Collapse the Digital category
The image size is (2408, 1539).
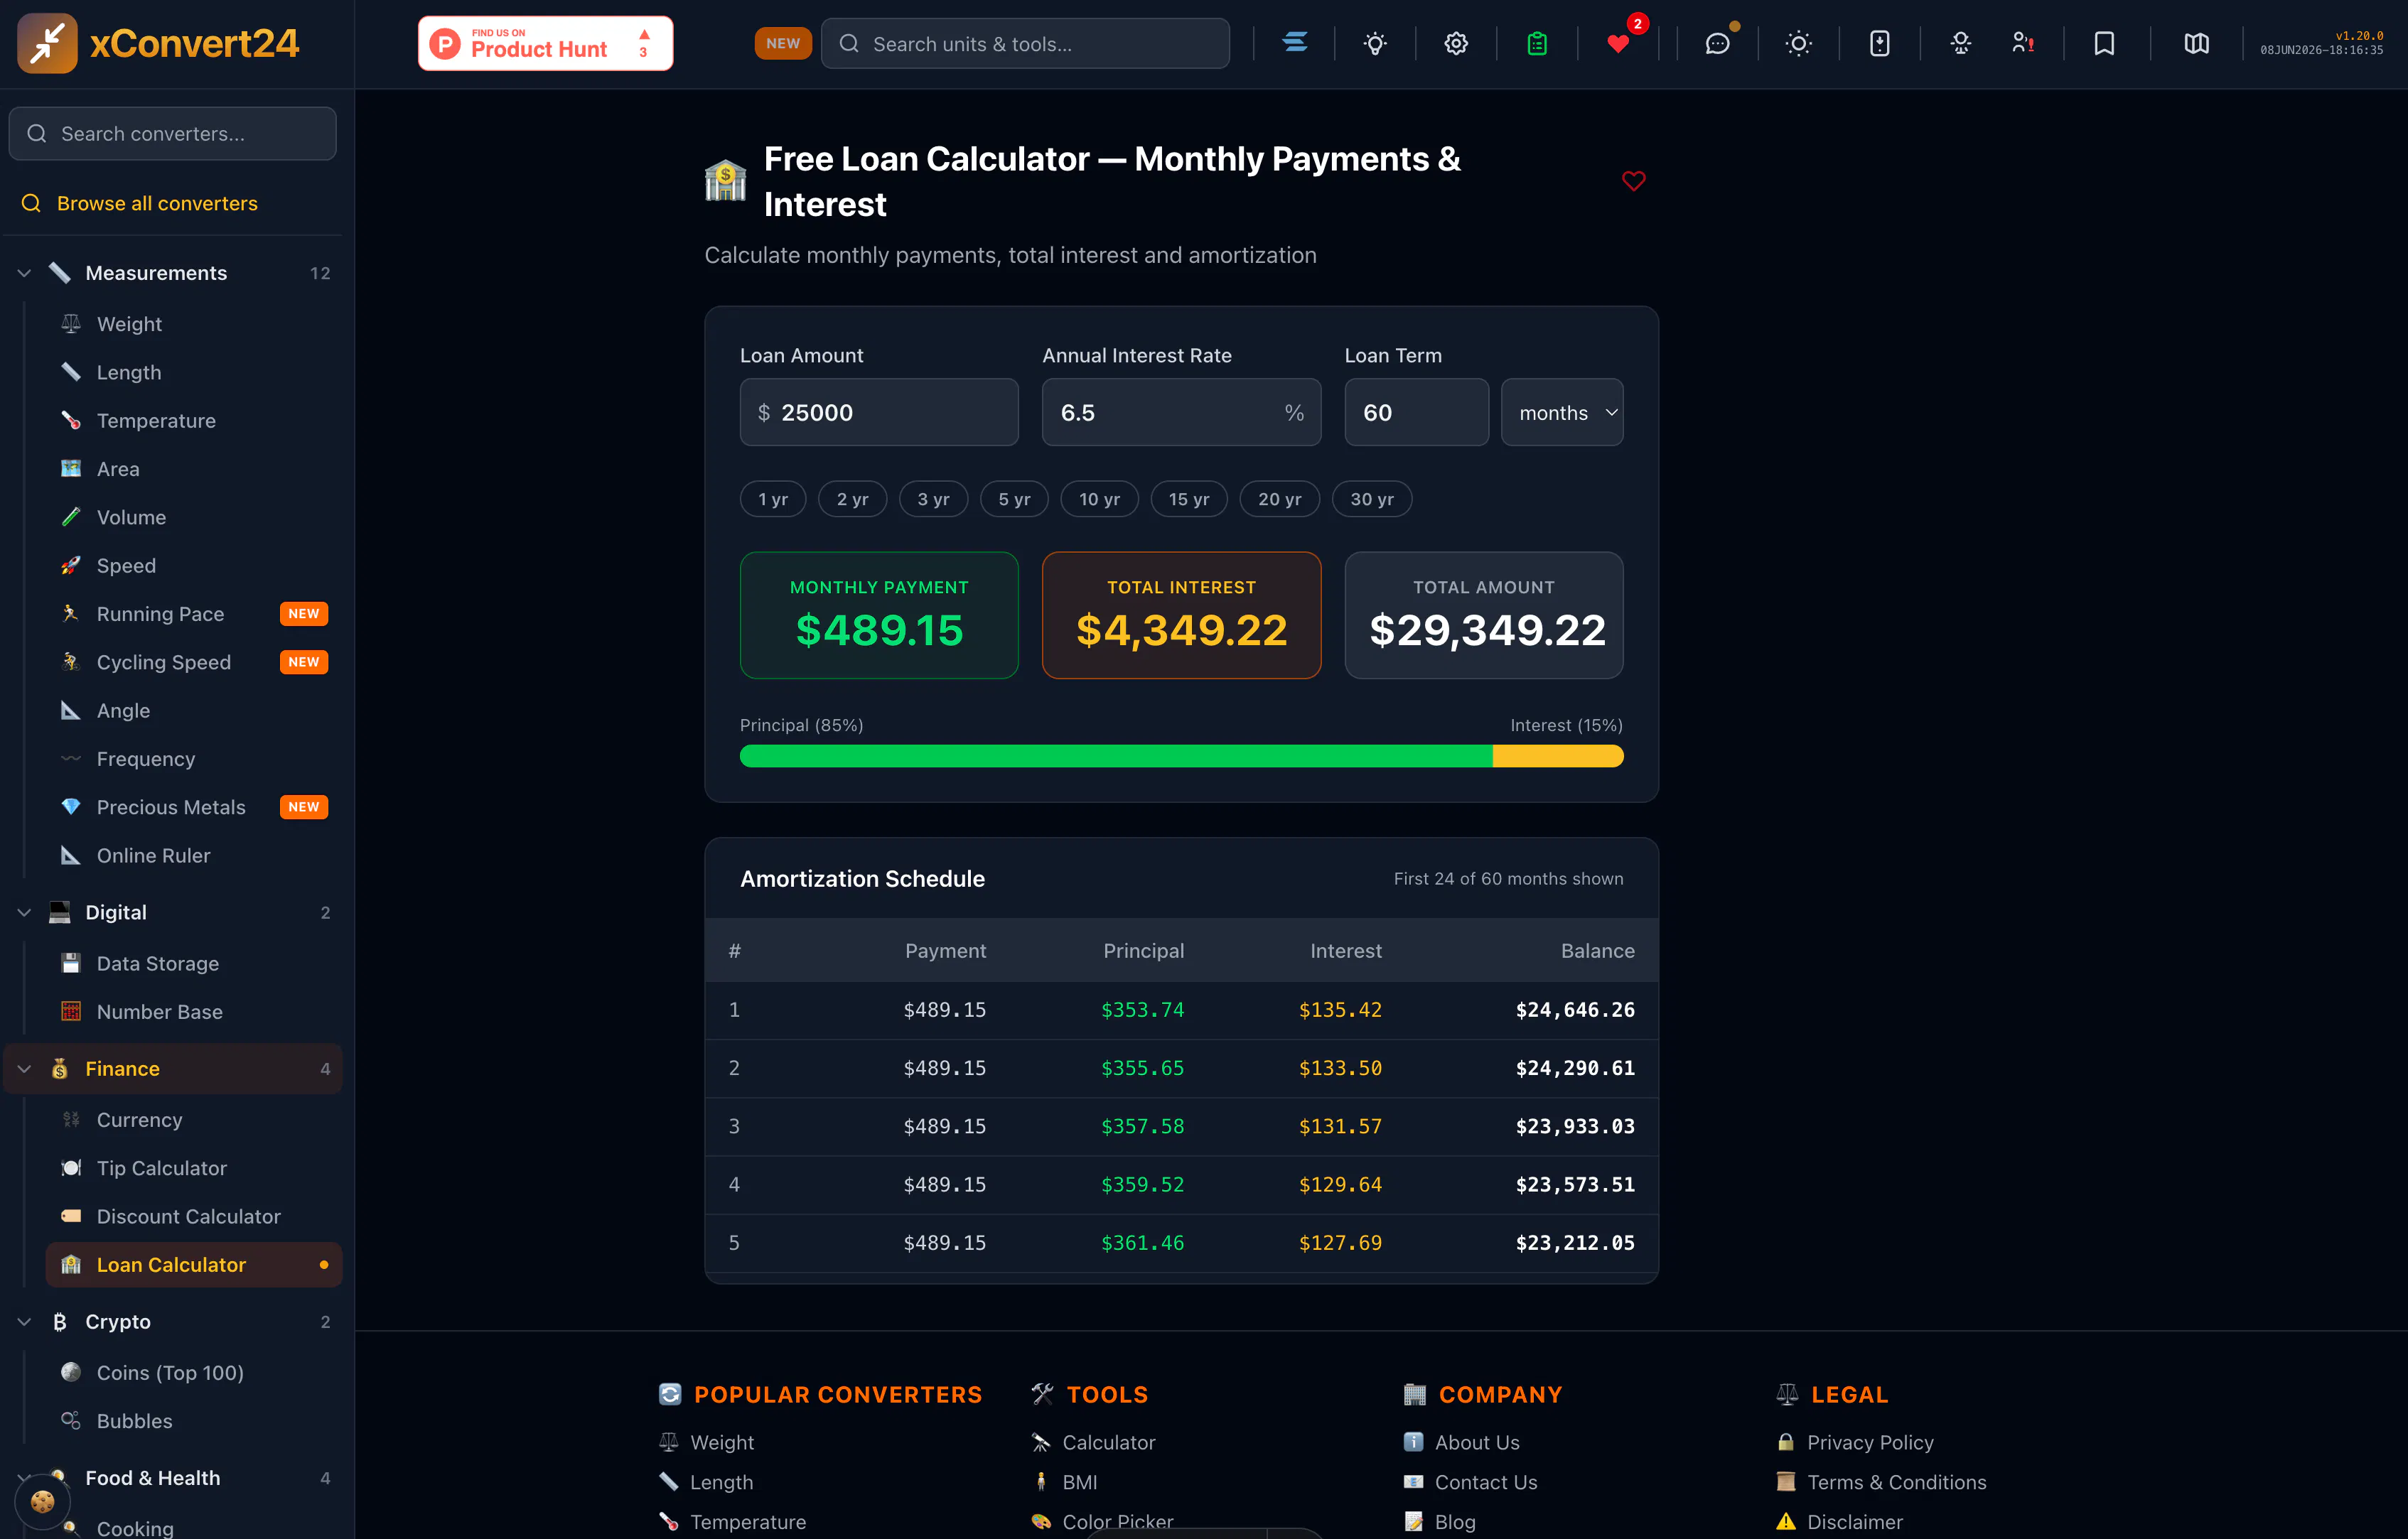[172, 912]
